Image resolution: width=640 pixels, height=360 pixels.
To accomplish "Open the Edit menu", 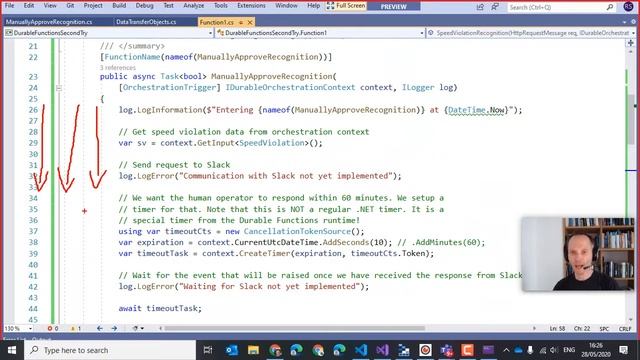I will [29, 6].
